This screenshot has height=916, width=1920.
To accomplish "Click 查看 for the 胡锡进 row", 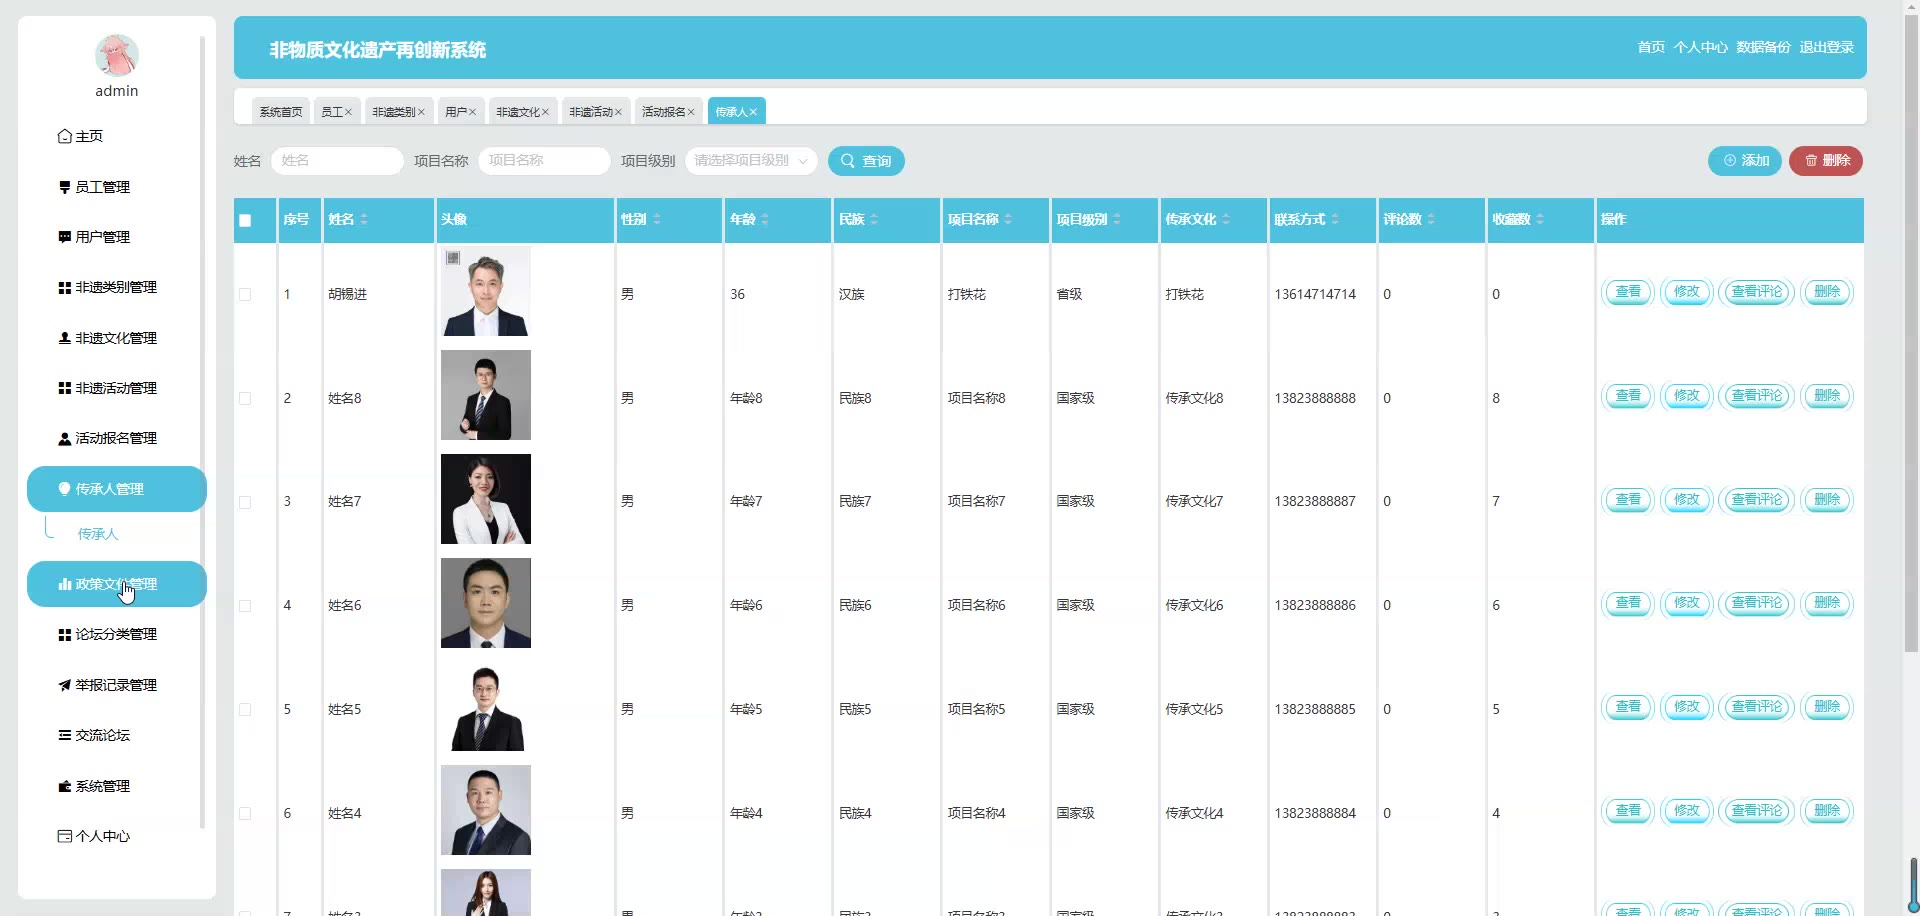I will pos(1628,292).
